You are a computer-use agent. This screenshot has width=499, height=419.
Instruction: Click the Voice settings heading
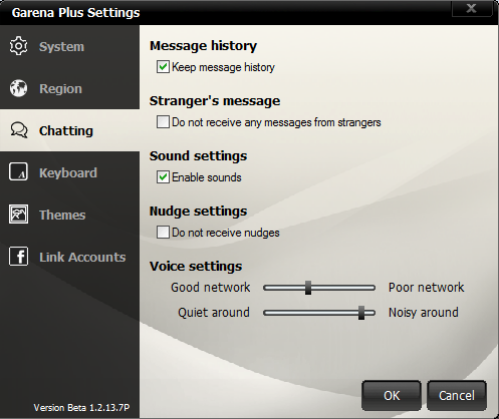point(196,266)
